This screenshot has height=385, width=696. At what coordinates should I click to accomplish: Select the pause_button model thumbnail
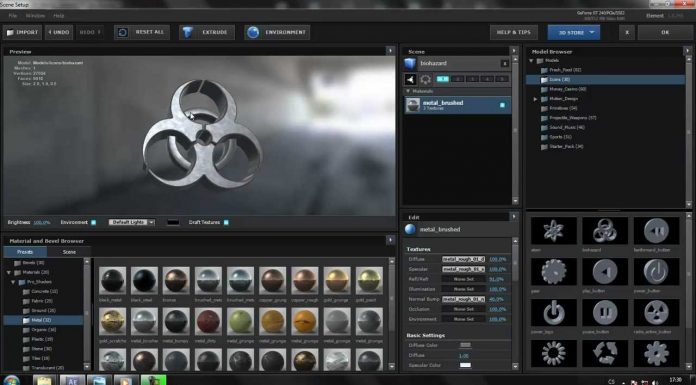[605, 312]
